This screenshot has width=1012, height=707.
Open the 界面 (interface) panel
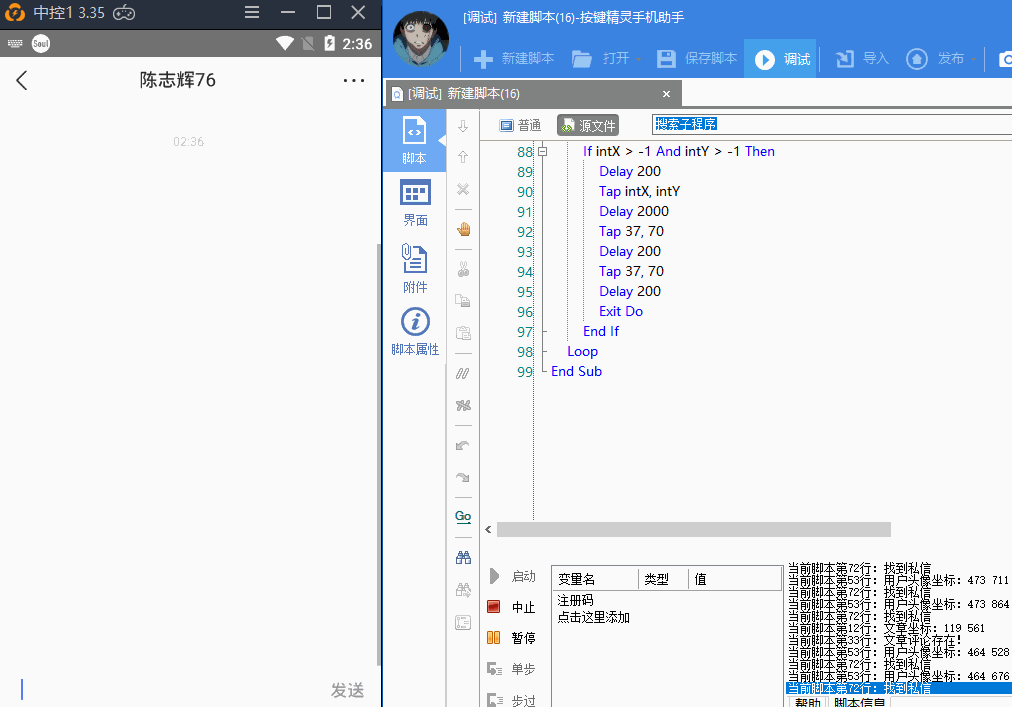[x=415, y=203]
